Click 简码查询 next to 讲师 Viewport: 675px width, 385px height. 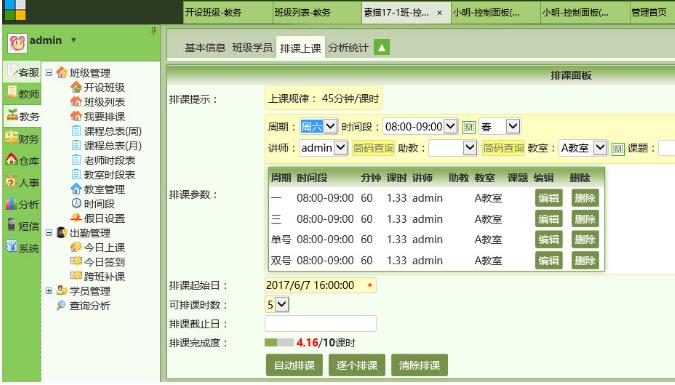pos(373,148)
